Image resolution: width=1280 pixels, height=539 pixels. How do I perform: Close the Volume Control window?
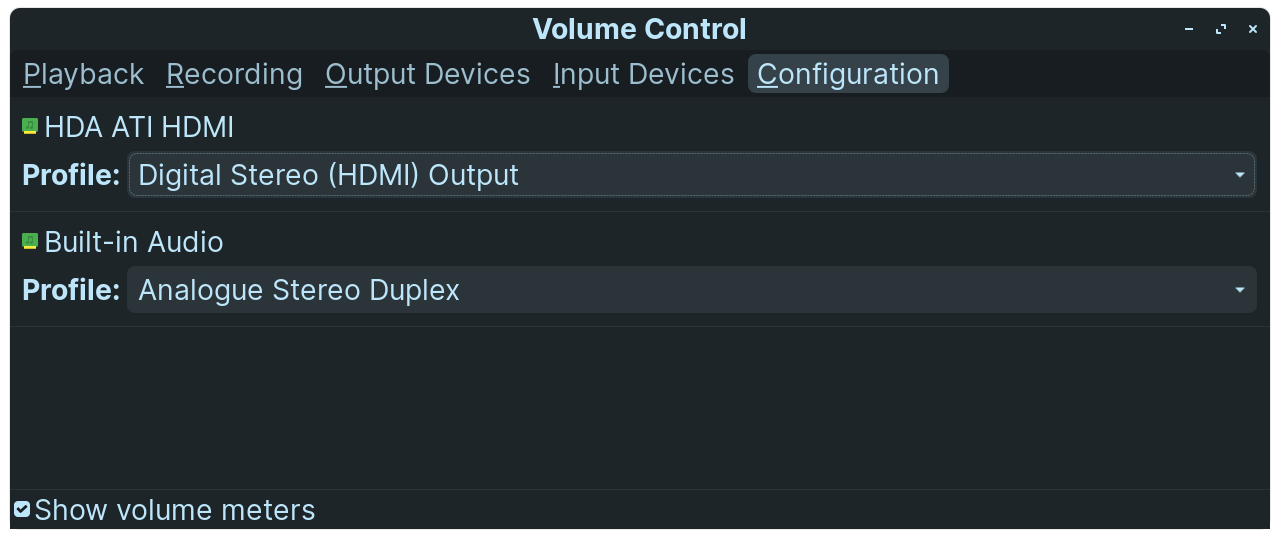click(x=1253, y=30)
